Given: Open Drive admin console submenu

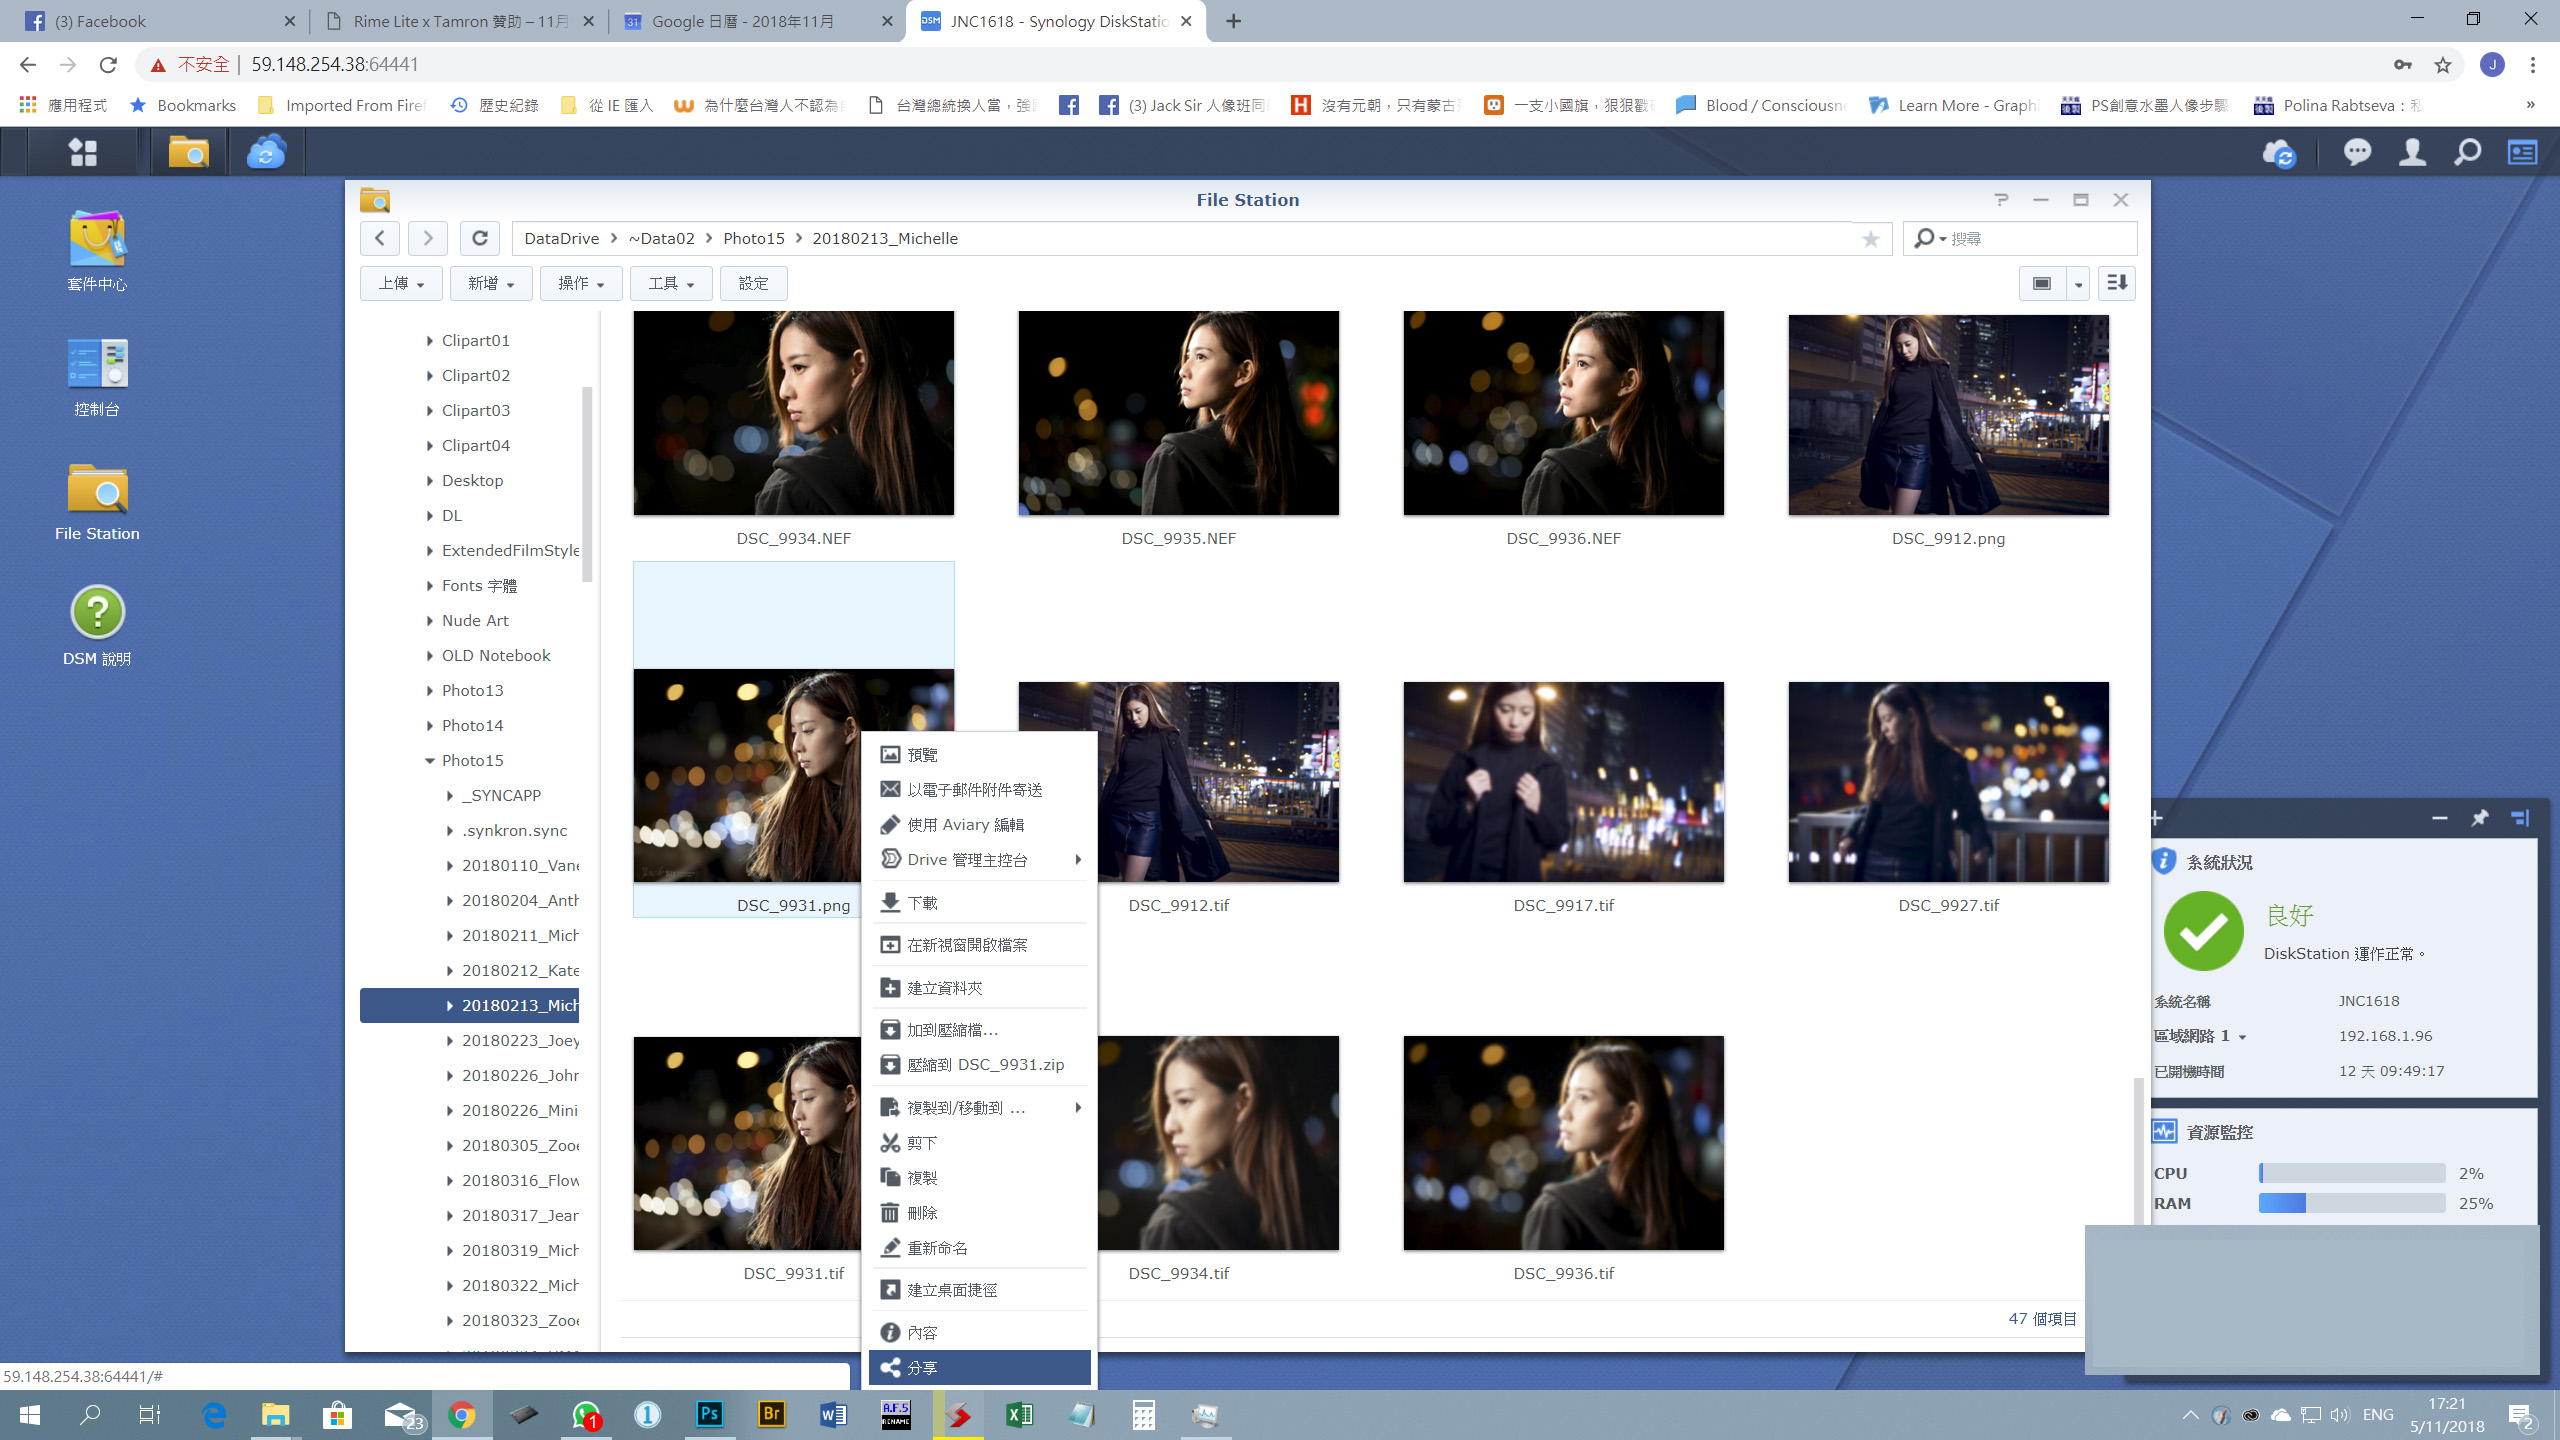Looking at the screenshot, I should (x=979, y=860).
